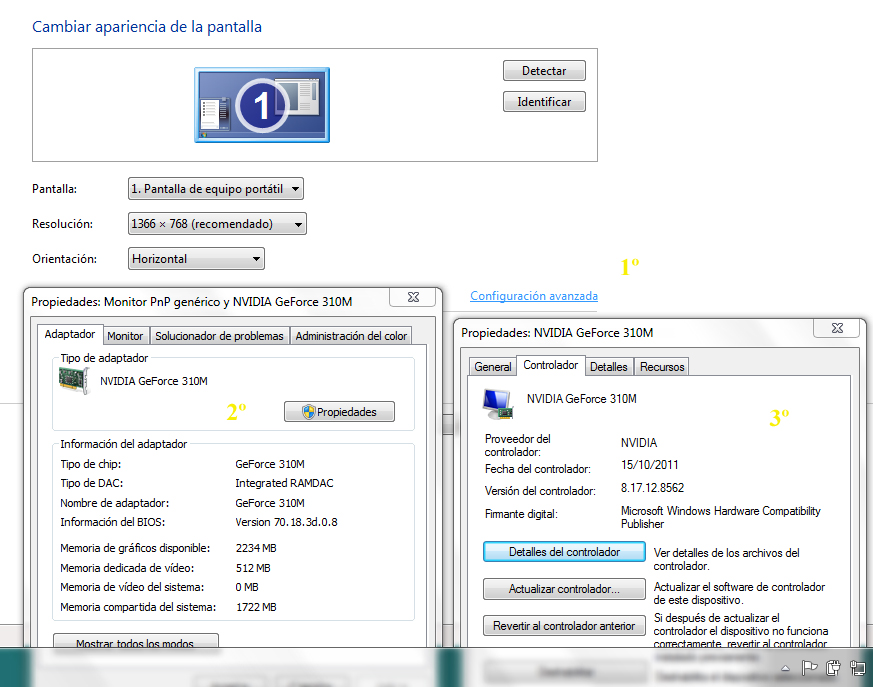Viewport: 873px width, 687px height.
Task: Select the 512 MB dedicated video memory value
Action: click(253, 568)
